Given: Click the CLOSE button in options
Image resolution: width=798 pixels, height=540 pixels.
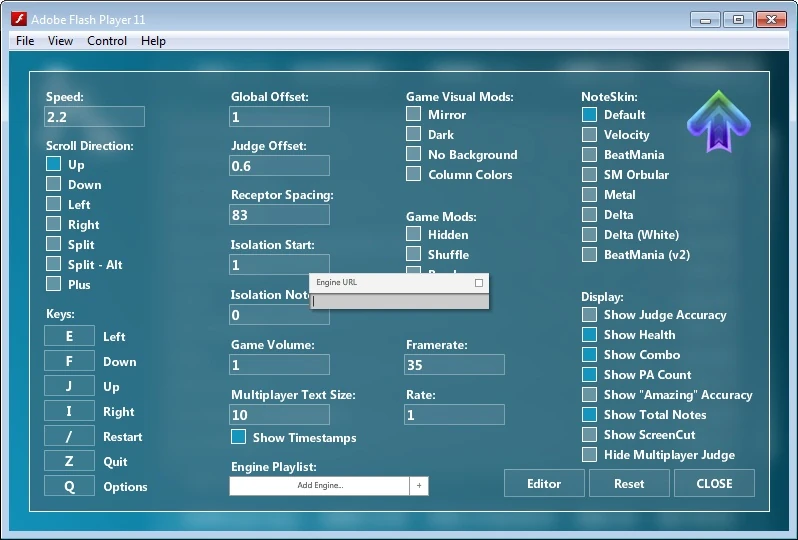Looking at the screenshot, I should coord(714,483).
